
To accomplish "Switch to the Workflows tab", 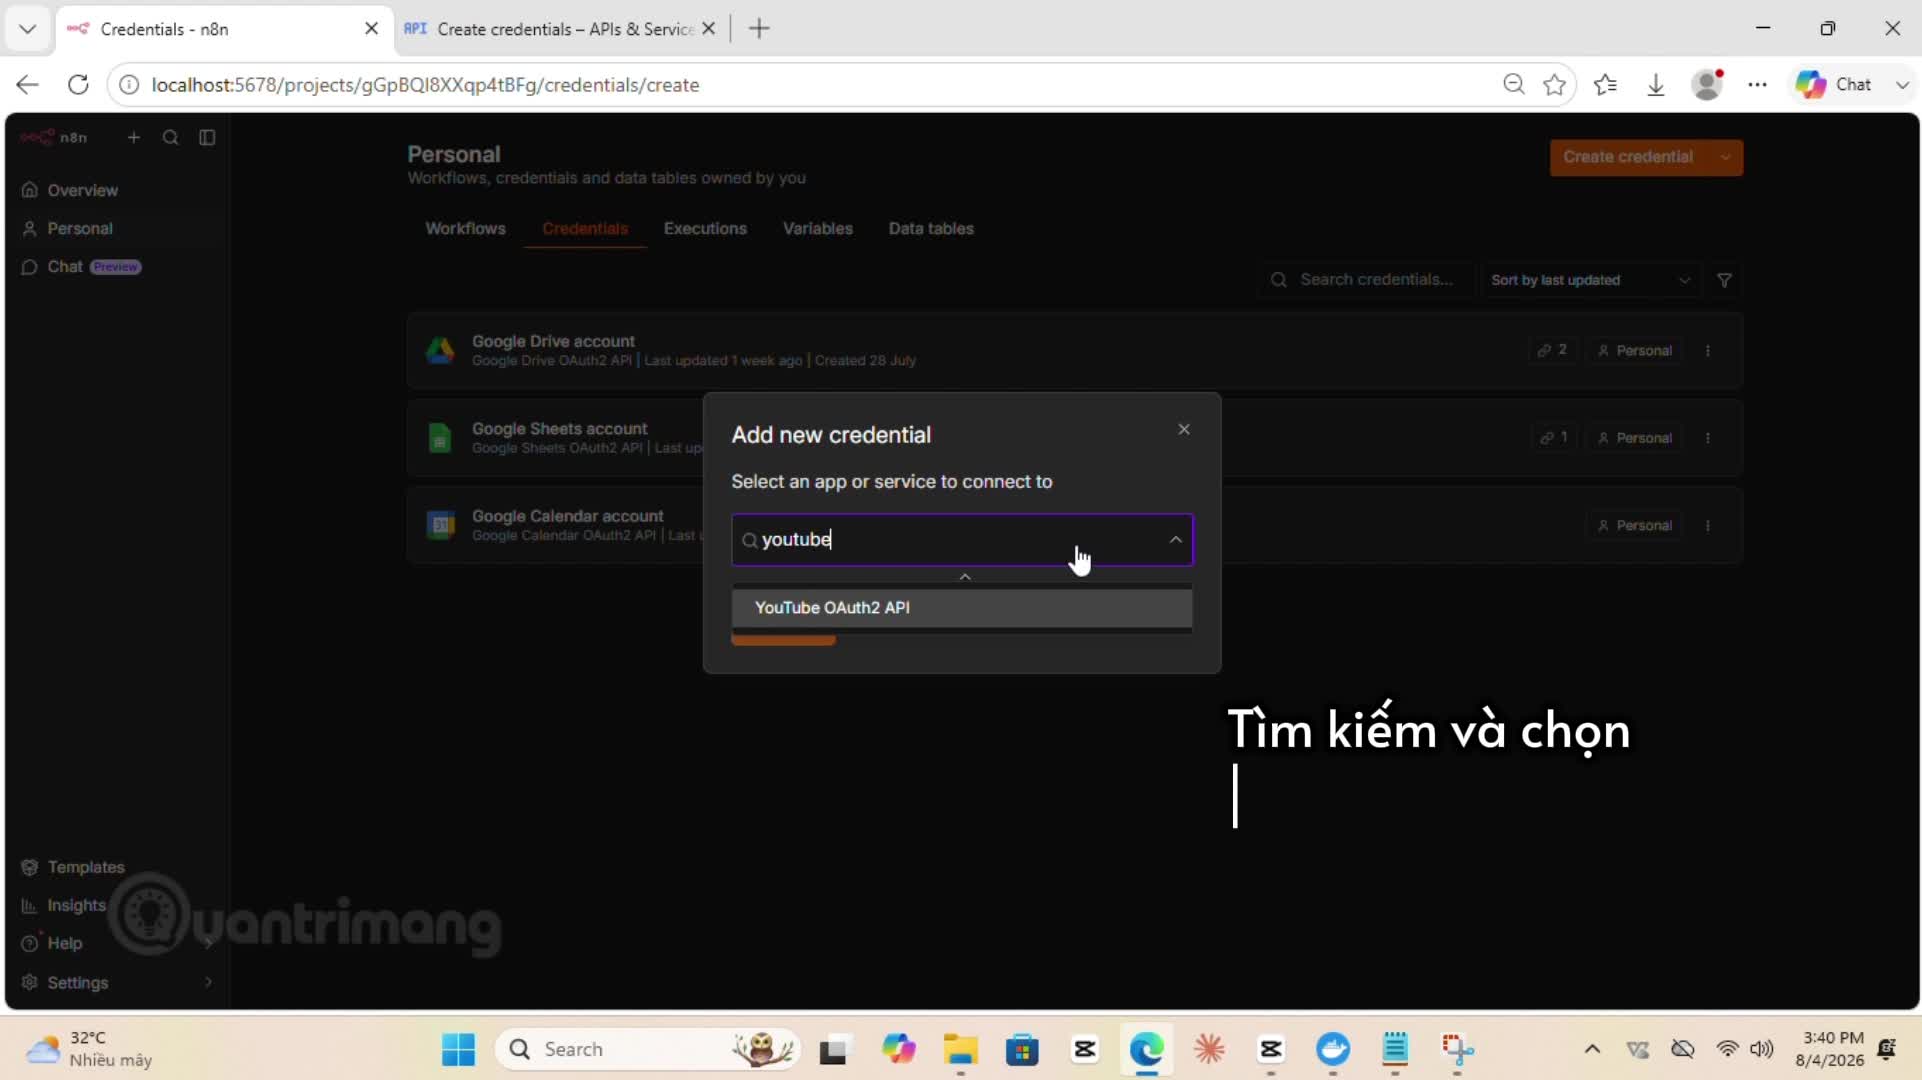I will coord(465,228).
